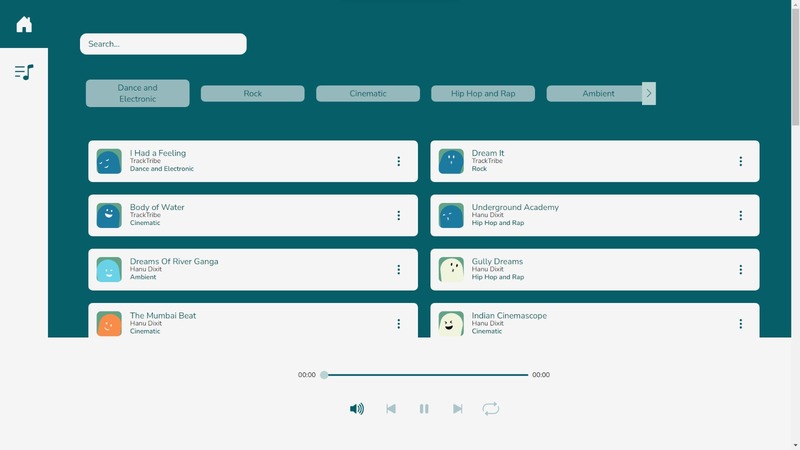Pause the current playback

click(x=424, y=409)
